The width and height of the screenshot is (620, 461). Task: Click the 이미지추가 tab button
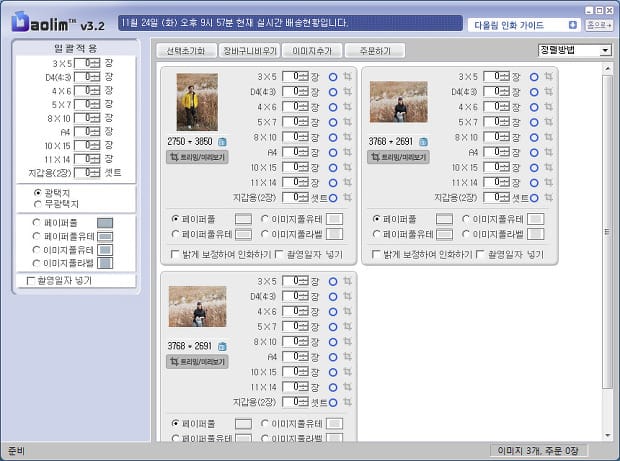pos(312,50)
